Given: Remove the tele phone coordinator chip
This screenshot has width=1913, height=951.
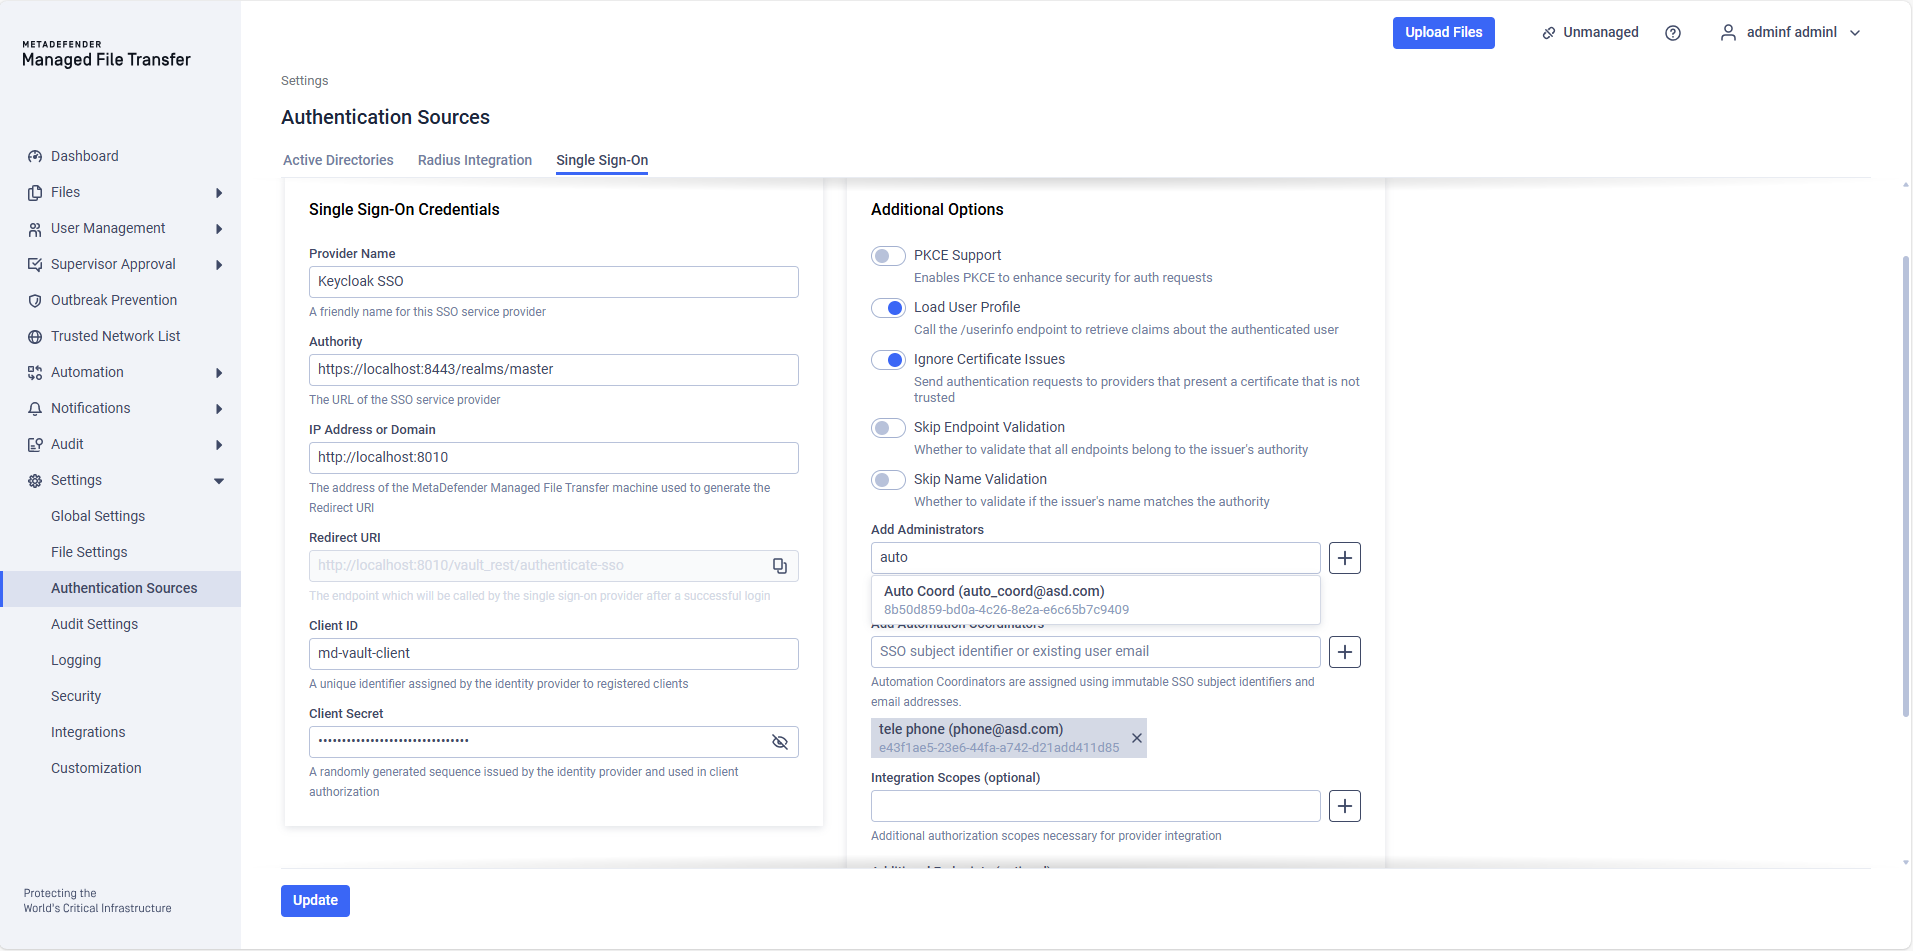Looking at the screenshot, I should (1136, 738).
